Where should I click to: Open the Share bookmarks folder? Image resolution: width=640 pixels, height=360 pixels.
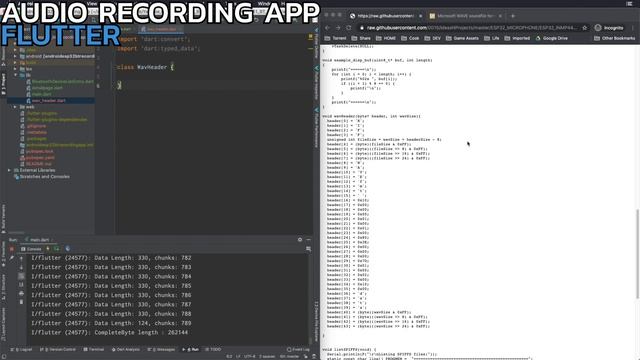coord(361,38)
